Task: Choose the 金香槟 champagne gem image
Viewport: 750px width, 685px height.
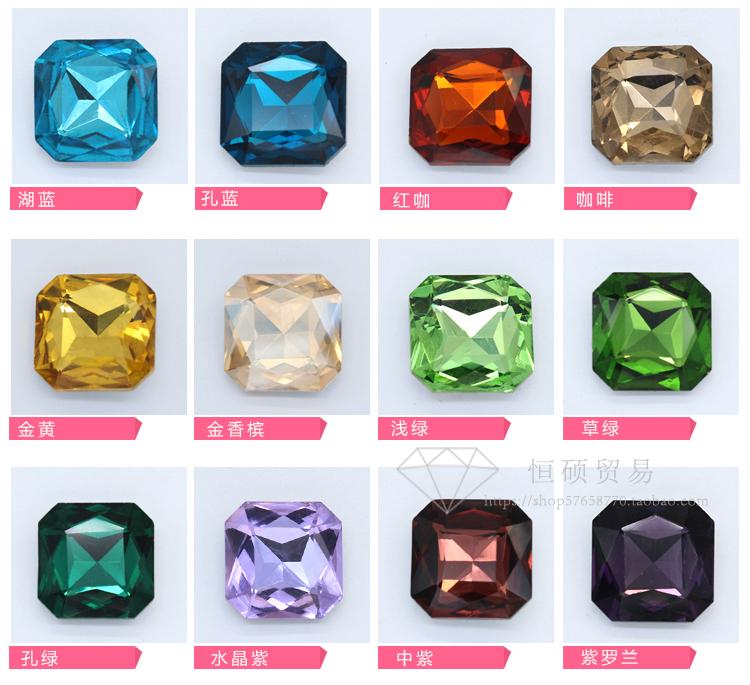Action: coord(283,333)
